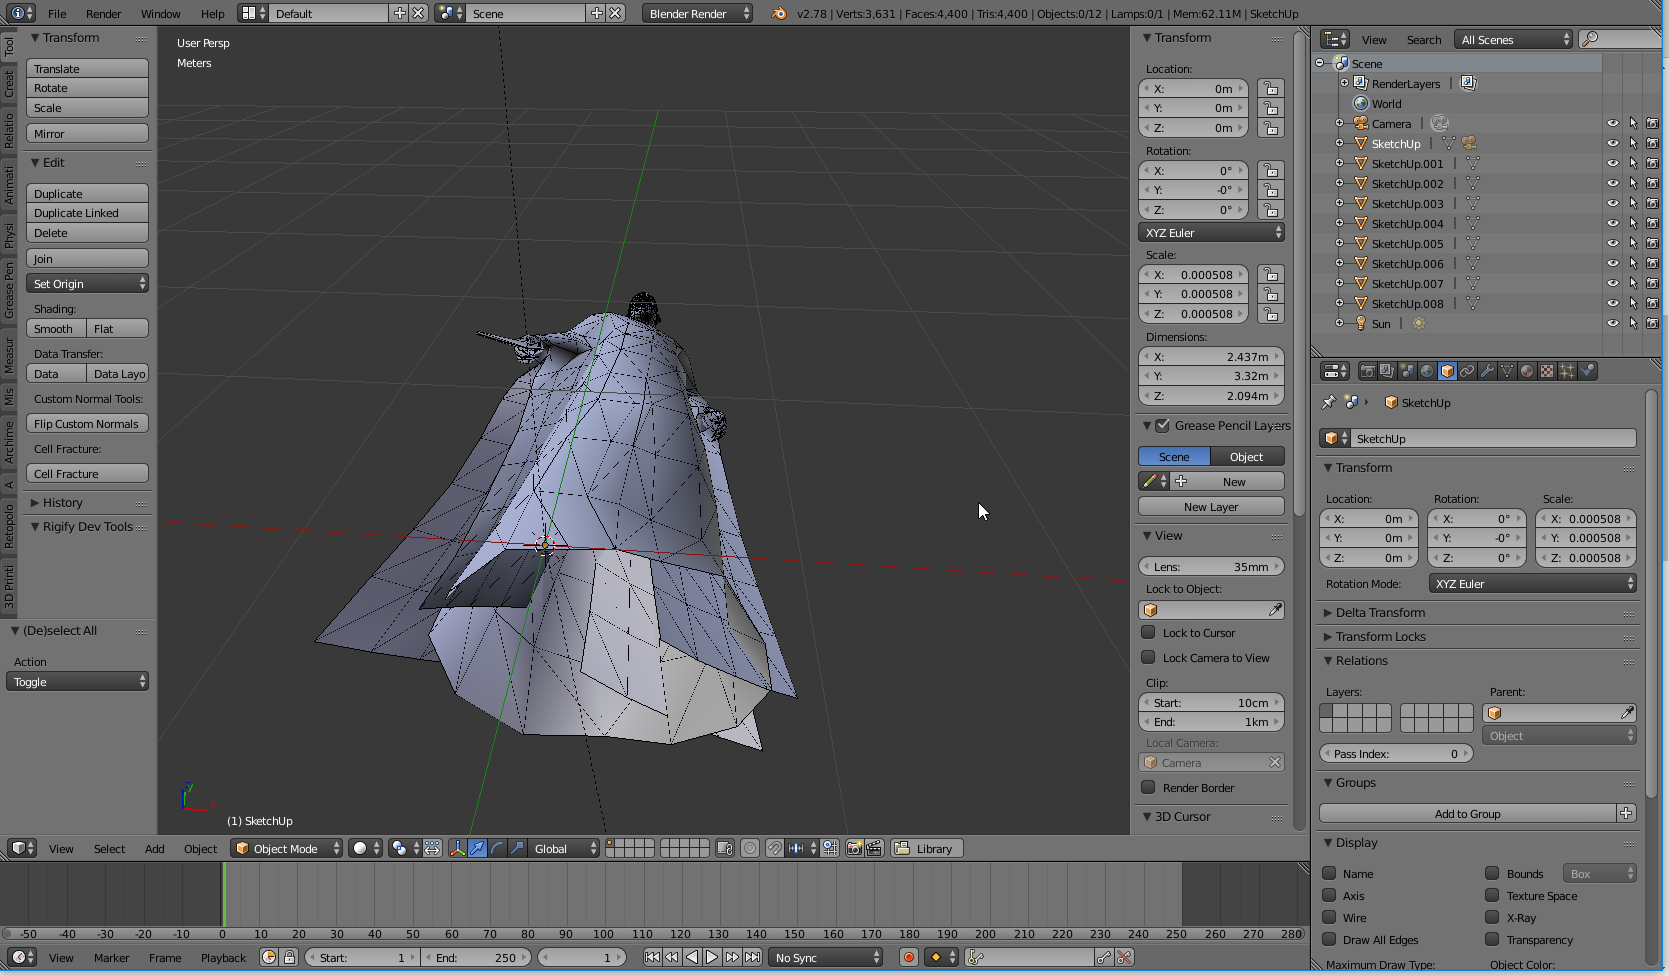The width and height of the screenshot is (1669, 976).
Task: Open the Physics properties tab
Action: [x=1587, y=371]
